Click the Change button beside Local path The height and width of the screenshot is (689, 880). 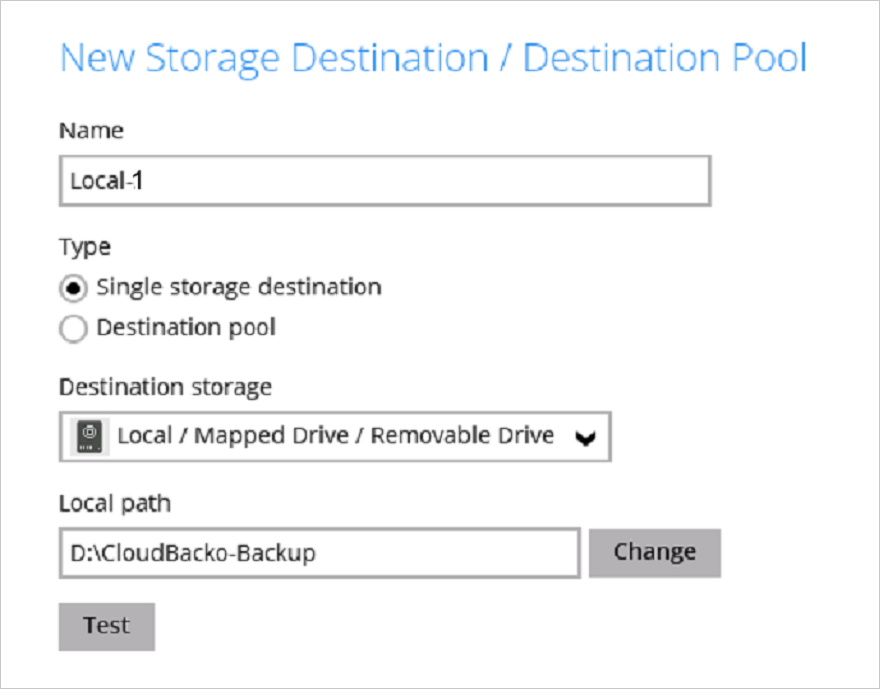click(654, 553)
